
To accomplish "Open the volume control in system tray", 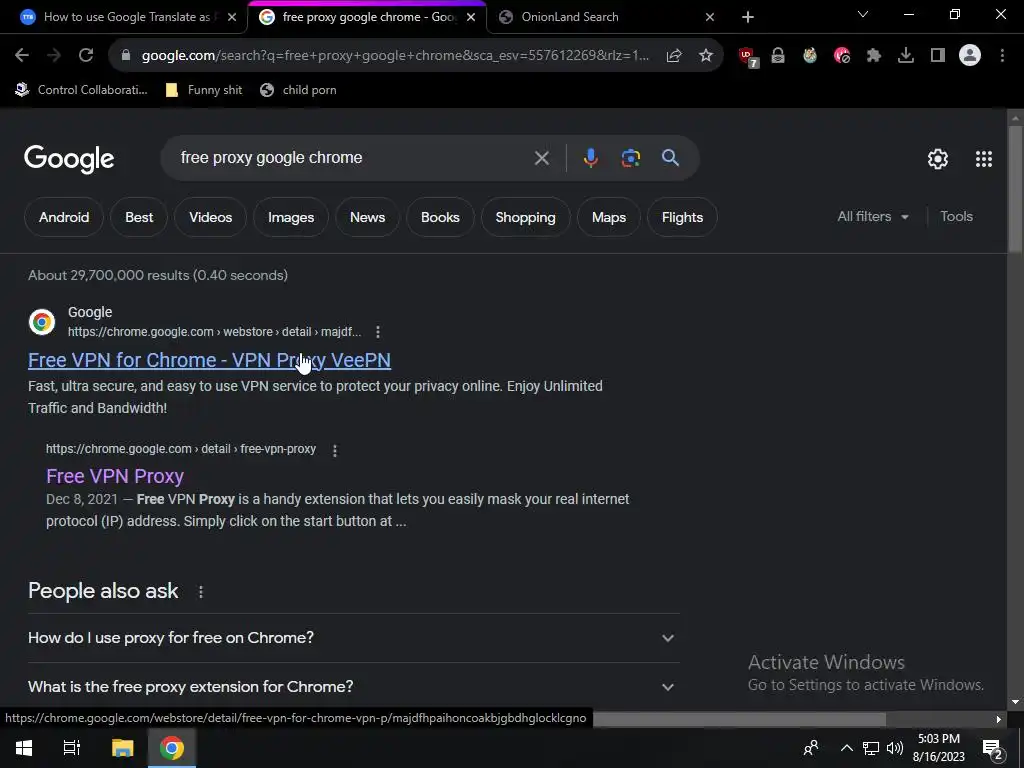I will [895, 748].
